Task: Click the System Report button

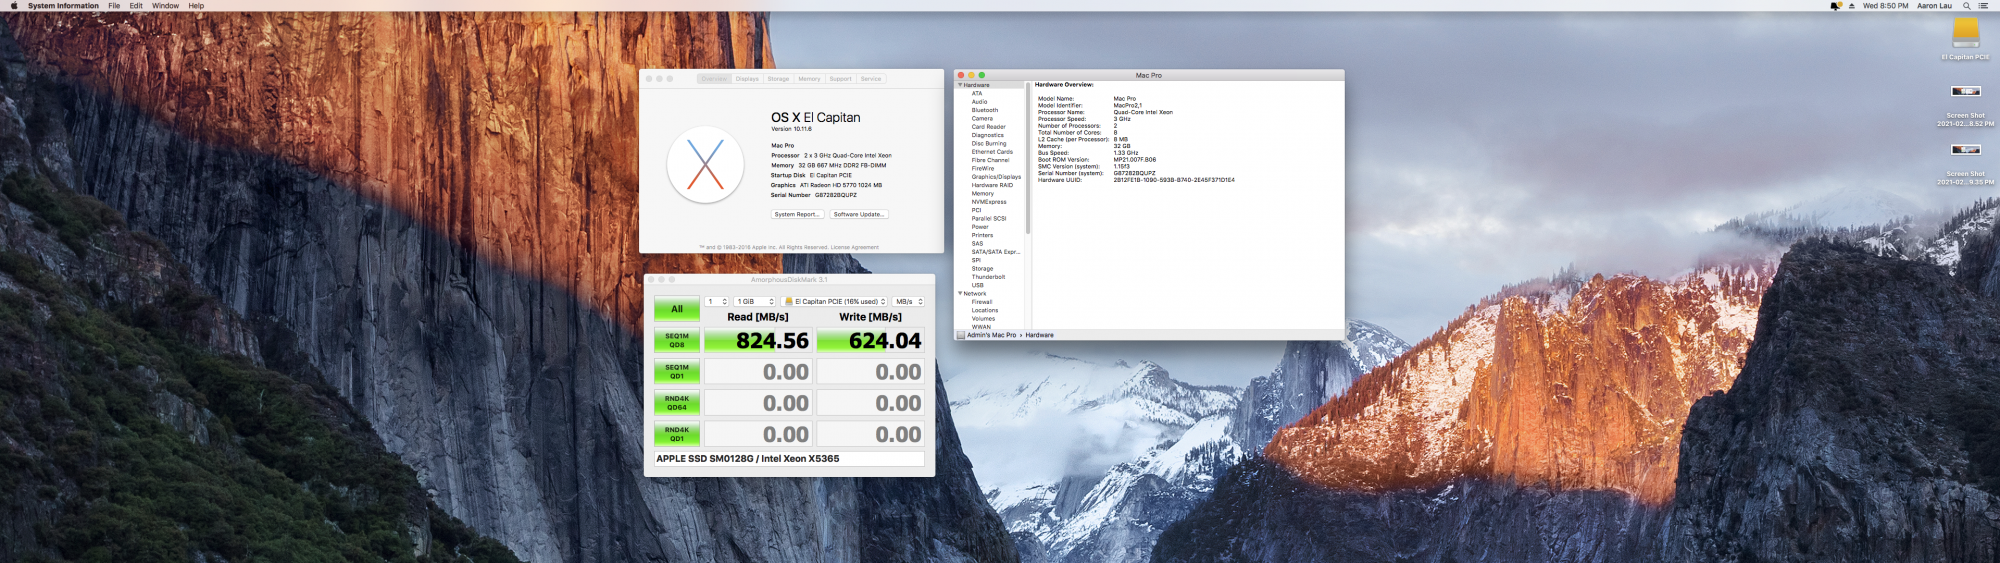Action: coord(797,214)
